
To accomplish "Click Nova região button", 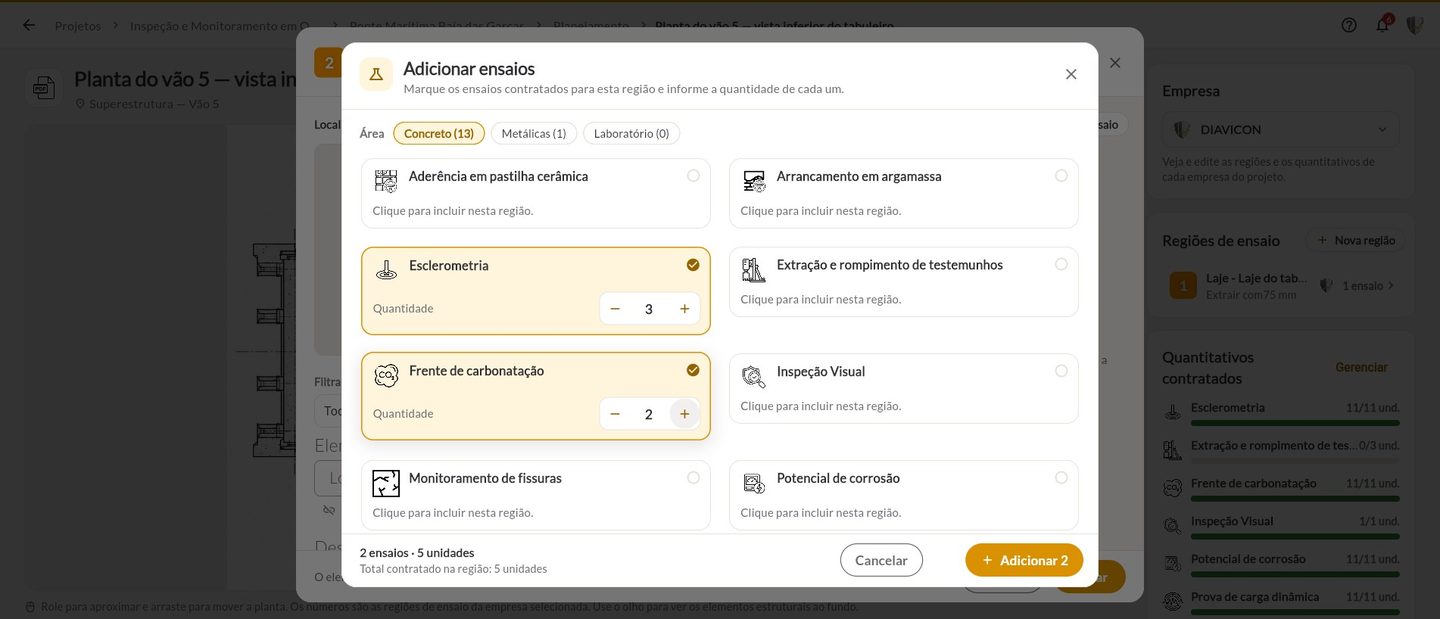I will pyautogui.click(x=1355, y=240).
